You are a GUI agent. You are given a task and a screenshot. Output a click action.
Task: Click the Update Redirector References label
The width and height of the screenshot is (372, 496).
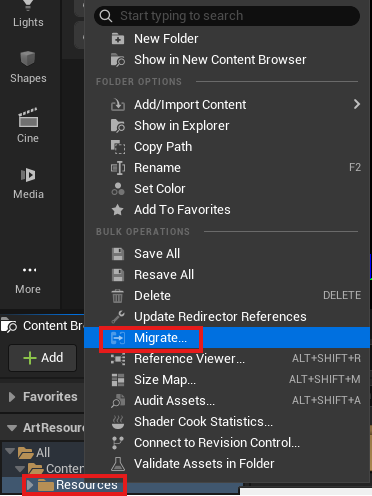tap(220, 317)
